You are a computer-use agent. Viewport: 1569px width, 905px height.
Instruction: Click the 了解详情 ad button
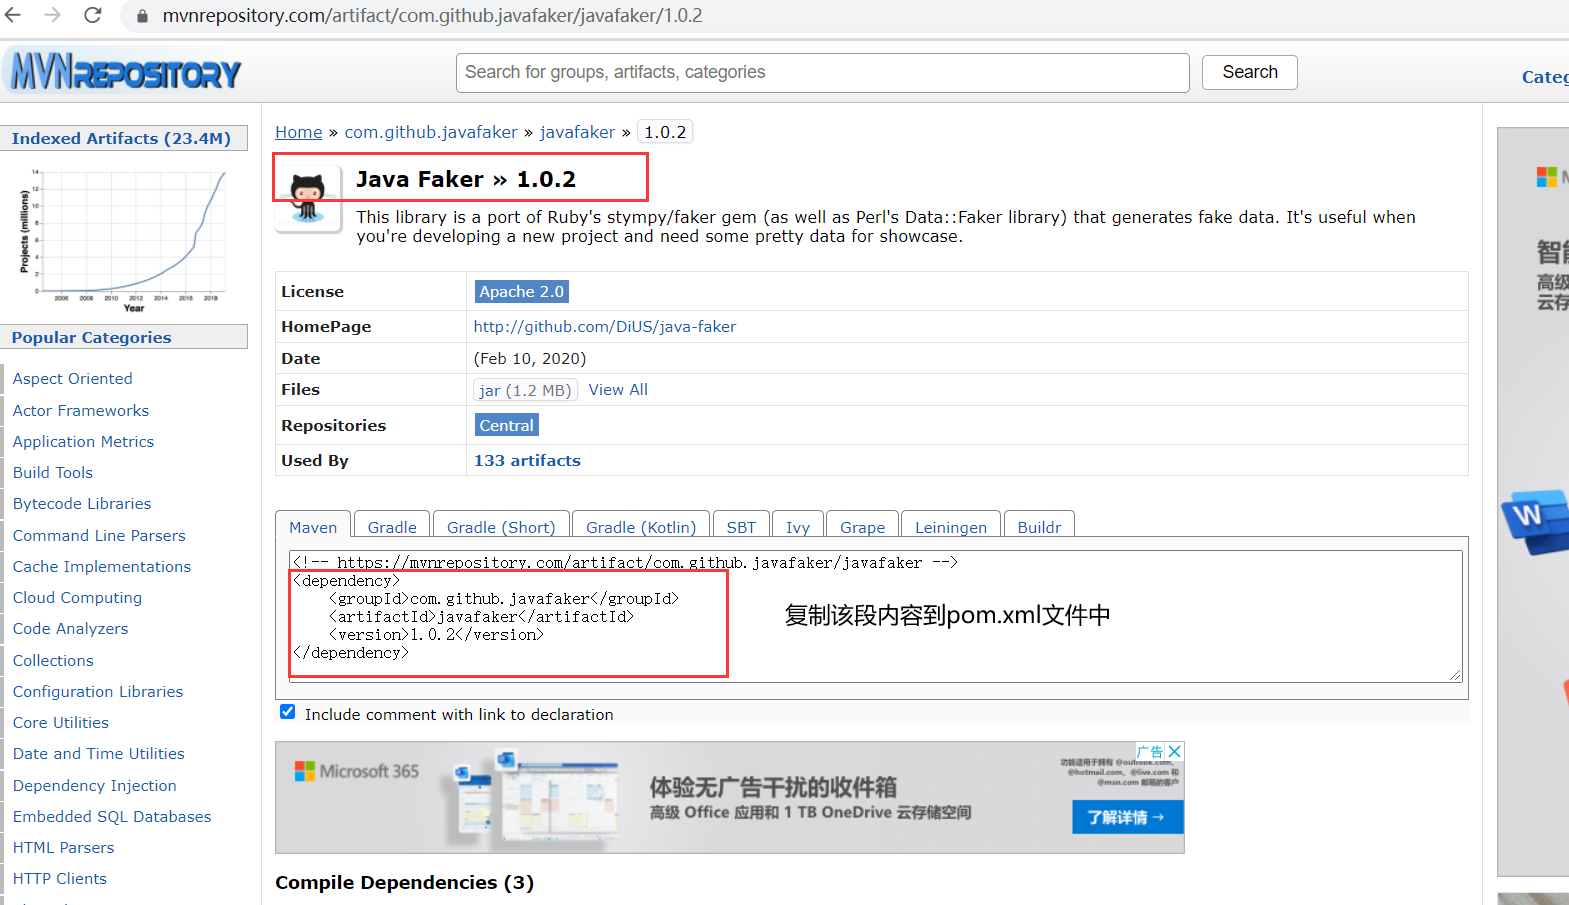pyautogui.click(x=1127, y=817)
